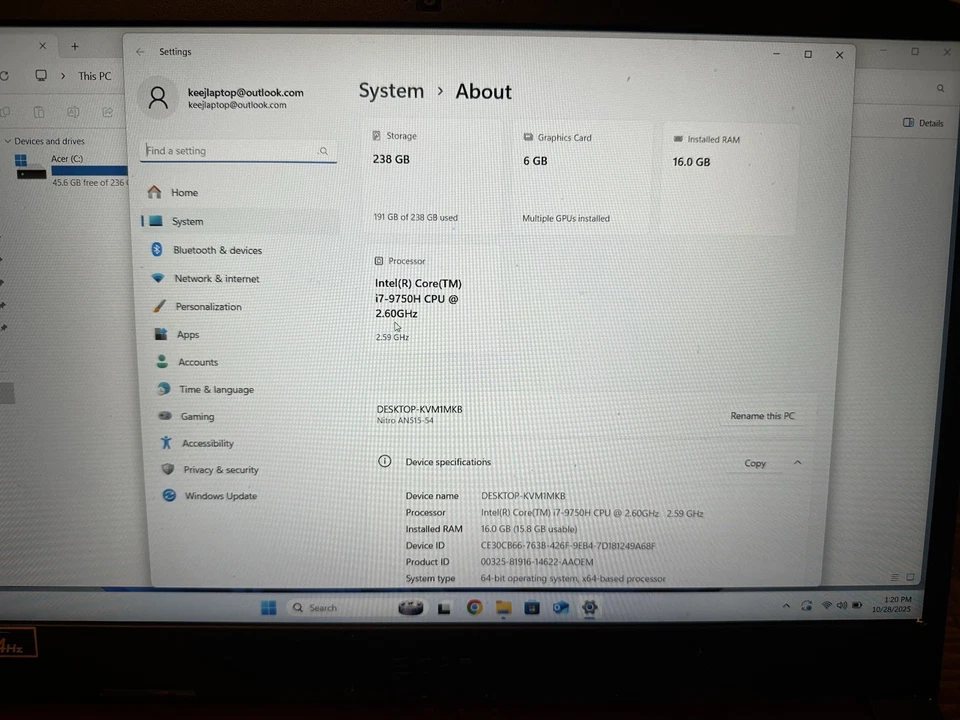Copy the device specifications

(x=755, y=463)
